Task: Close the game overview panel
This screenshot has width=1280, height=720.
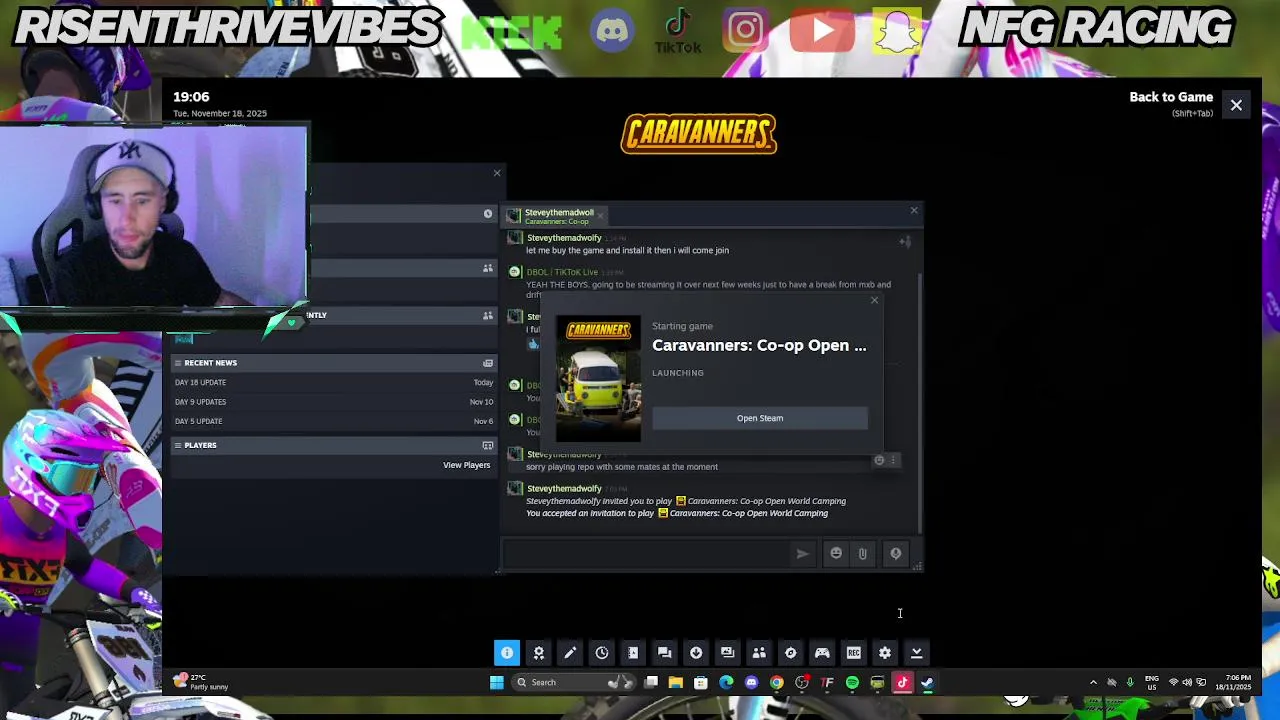Action: tap(497, 173)
